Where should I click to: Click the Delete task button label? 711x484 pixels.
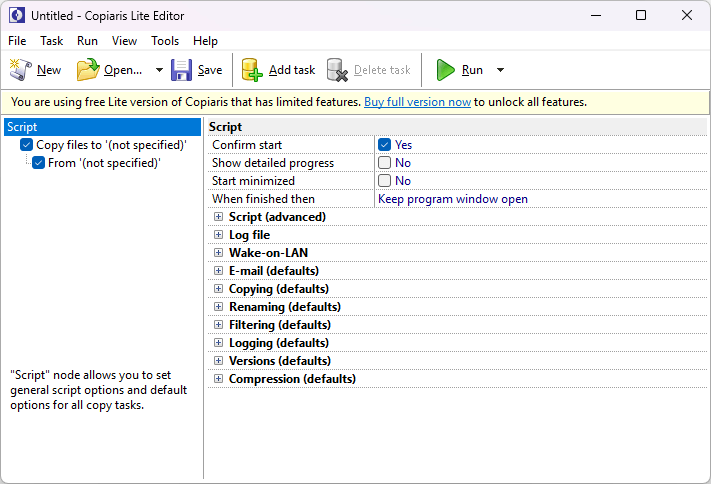point(382,70)
